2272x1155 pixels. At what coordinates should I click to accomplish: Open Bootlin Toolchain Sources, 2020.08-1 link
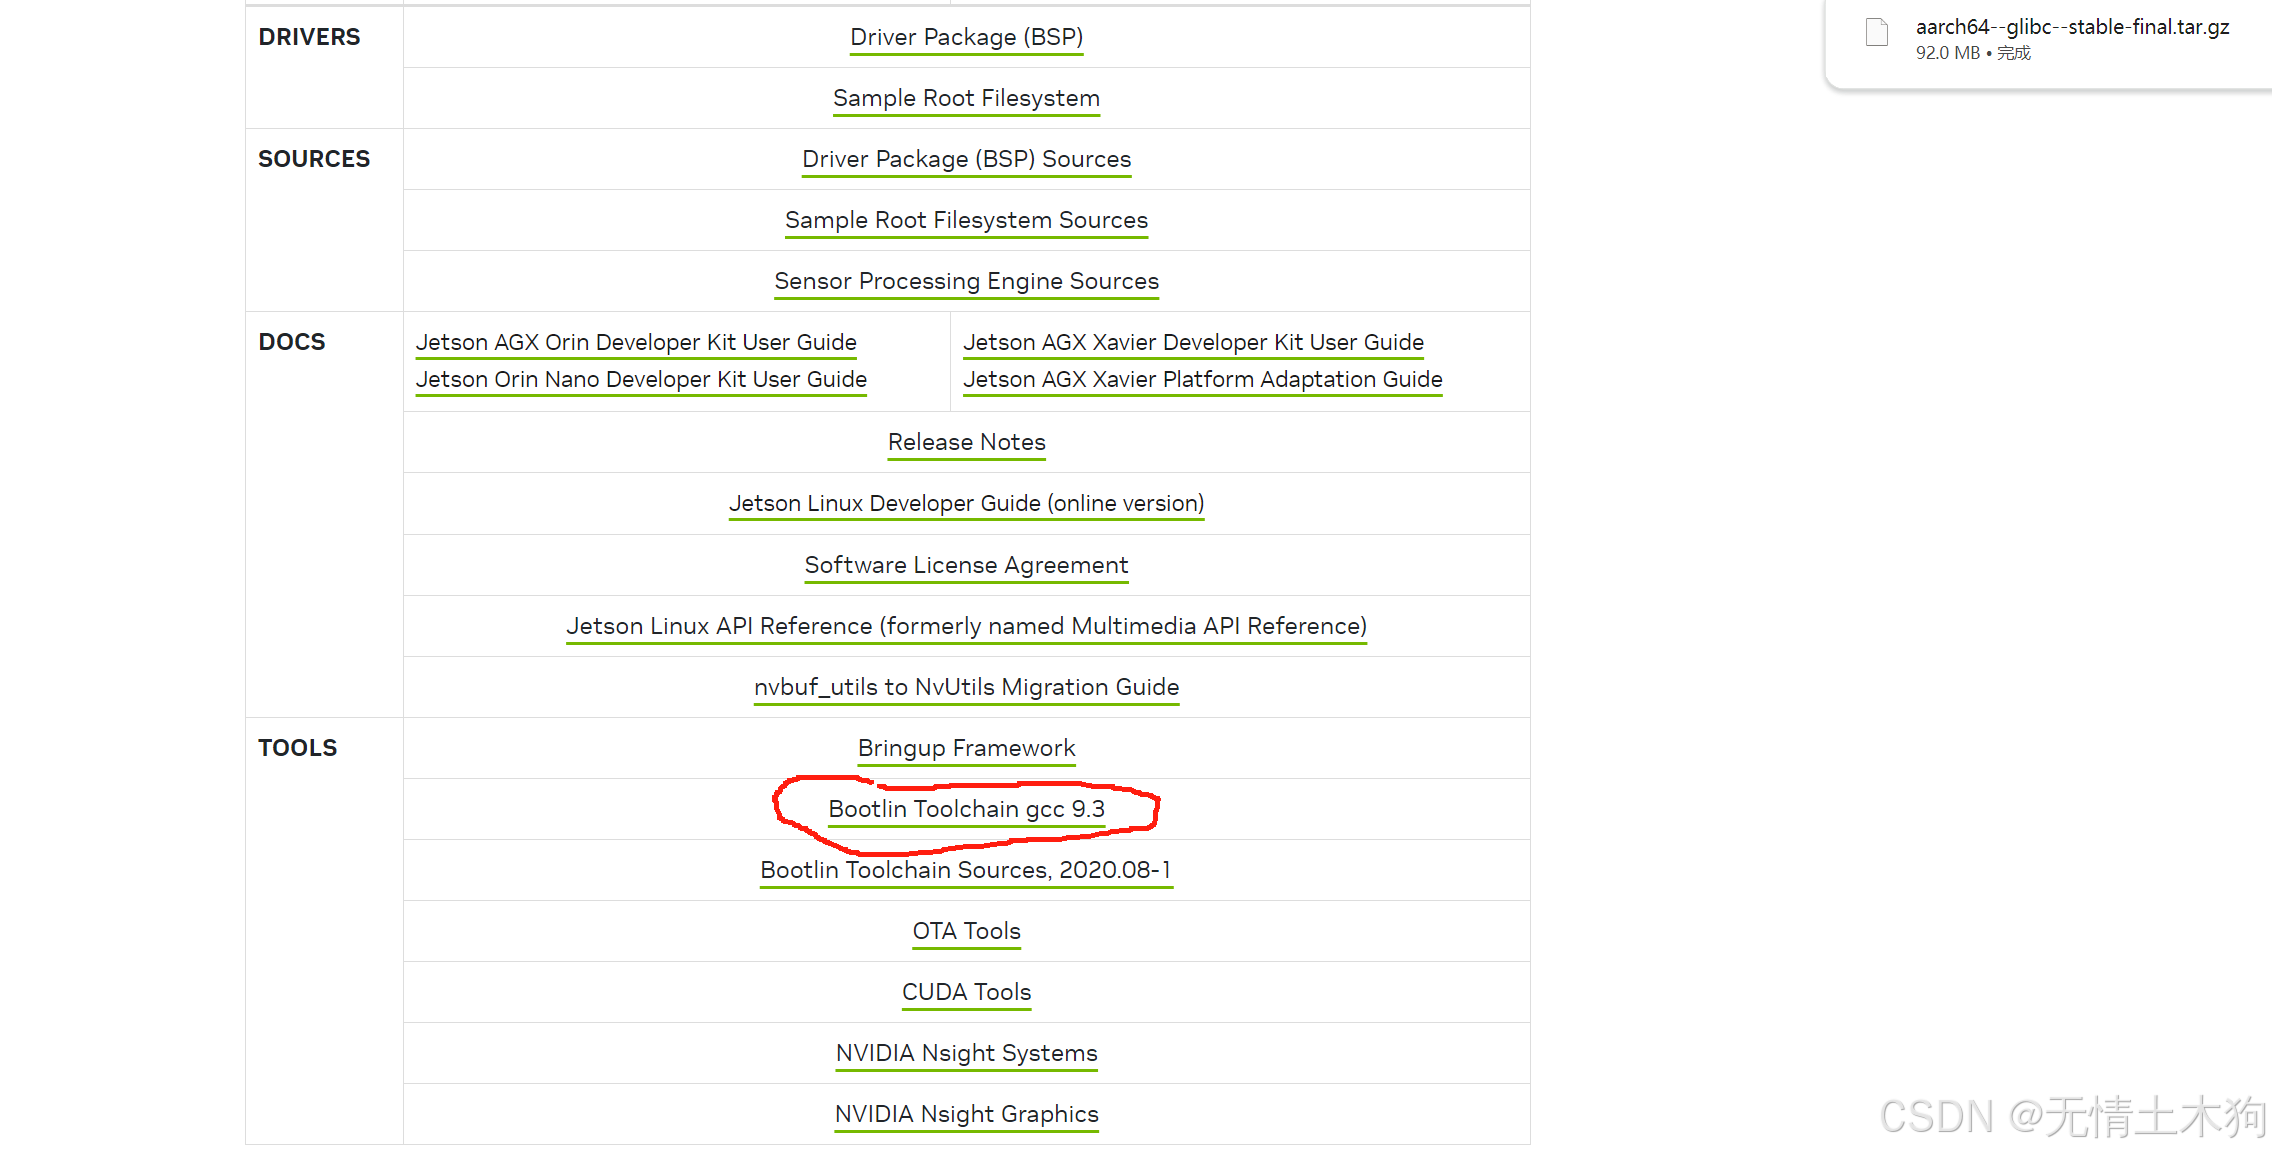pos(966,870)
